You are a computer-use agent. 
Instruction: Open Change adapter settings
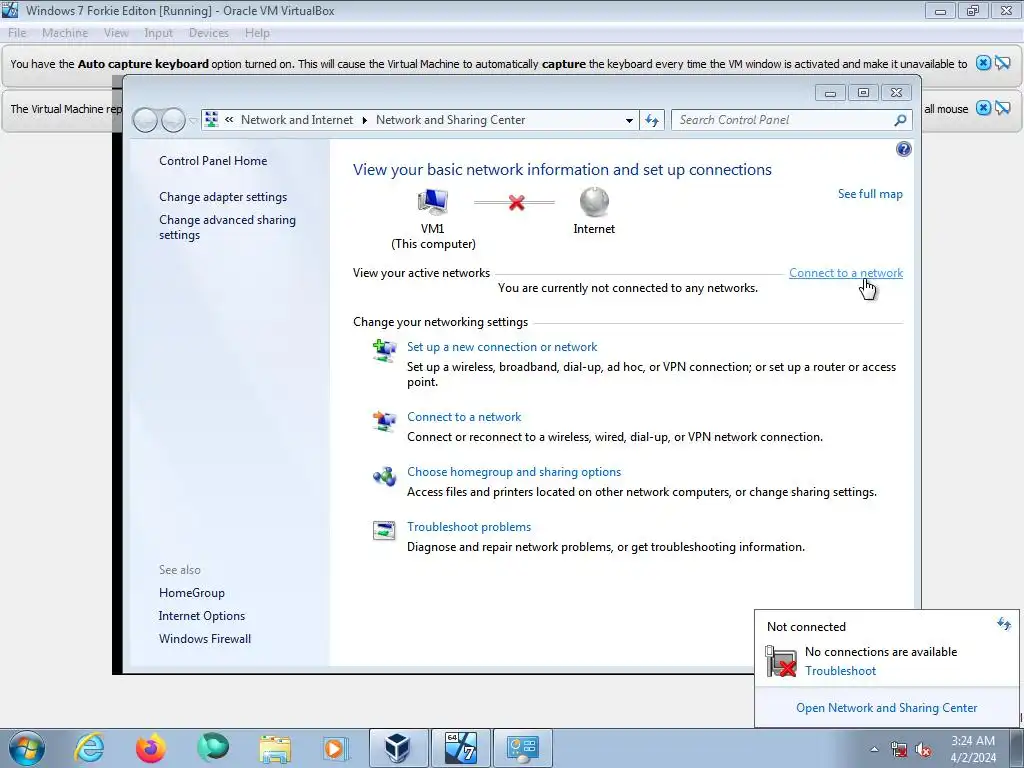coord(223,197)
